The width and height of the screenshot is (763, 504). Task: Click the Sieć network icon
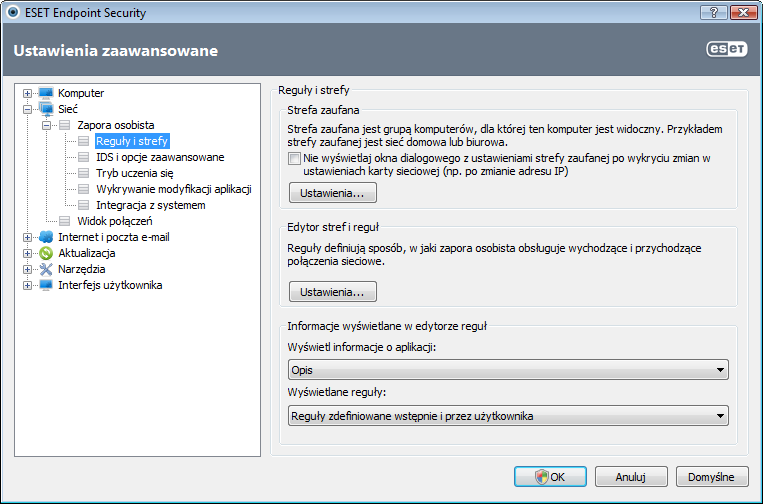(x=46, y=109)
